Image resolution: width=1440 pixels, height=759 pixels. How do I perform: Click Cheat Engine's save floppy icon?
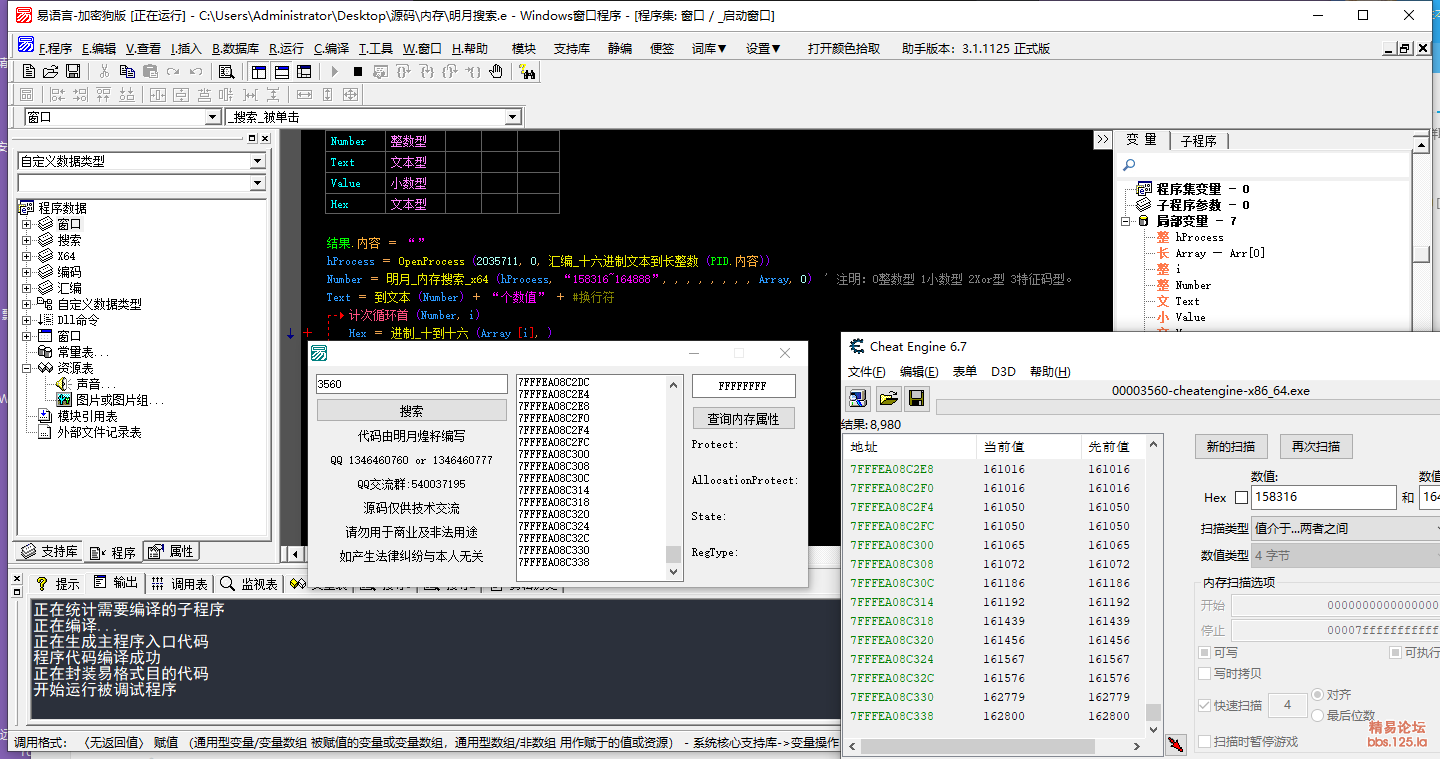point(915,399)
